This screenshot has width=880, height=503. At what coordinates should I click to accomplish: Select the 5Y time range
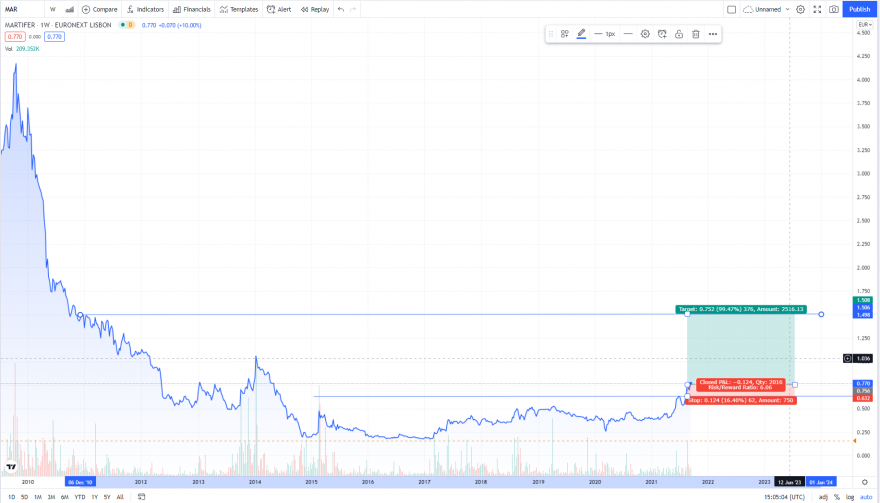107,497
